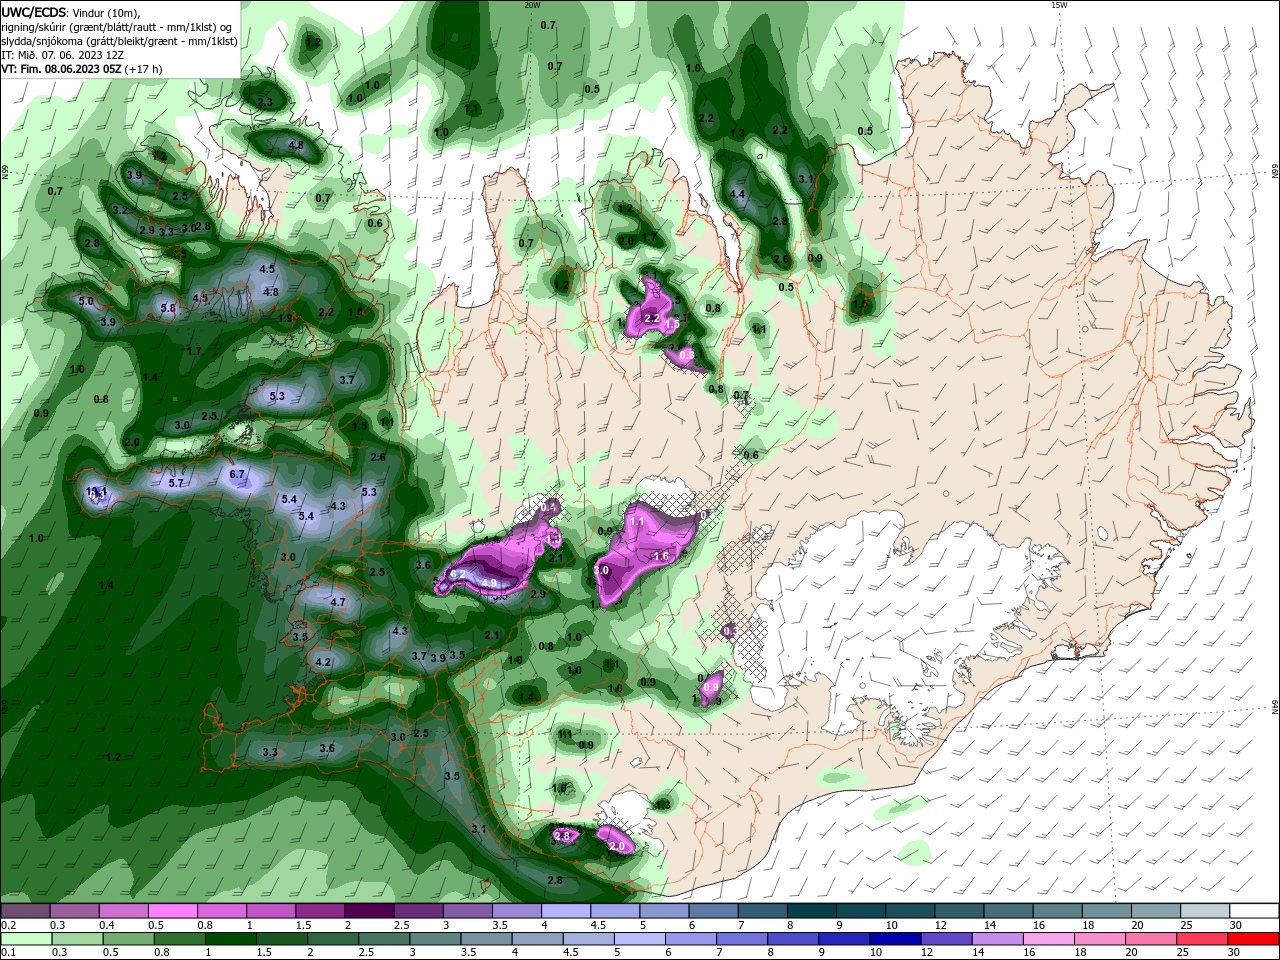This screenshot has height=960, width=1280.
Task: Click the 4.9 snowfall value in purple area
Action: (489, 584)
